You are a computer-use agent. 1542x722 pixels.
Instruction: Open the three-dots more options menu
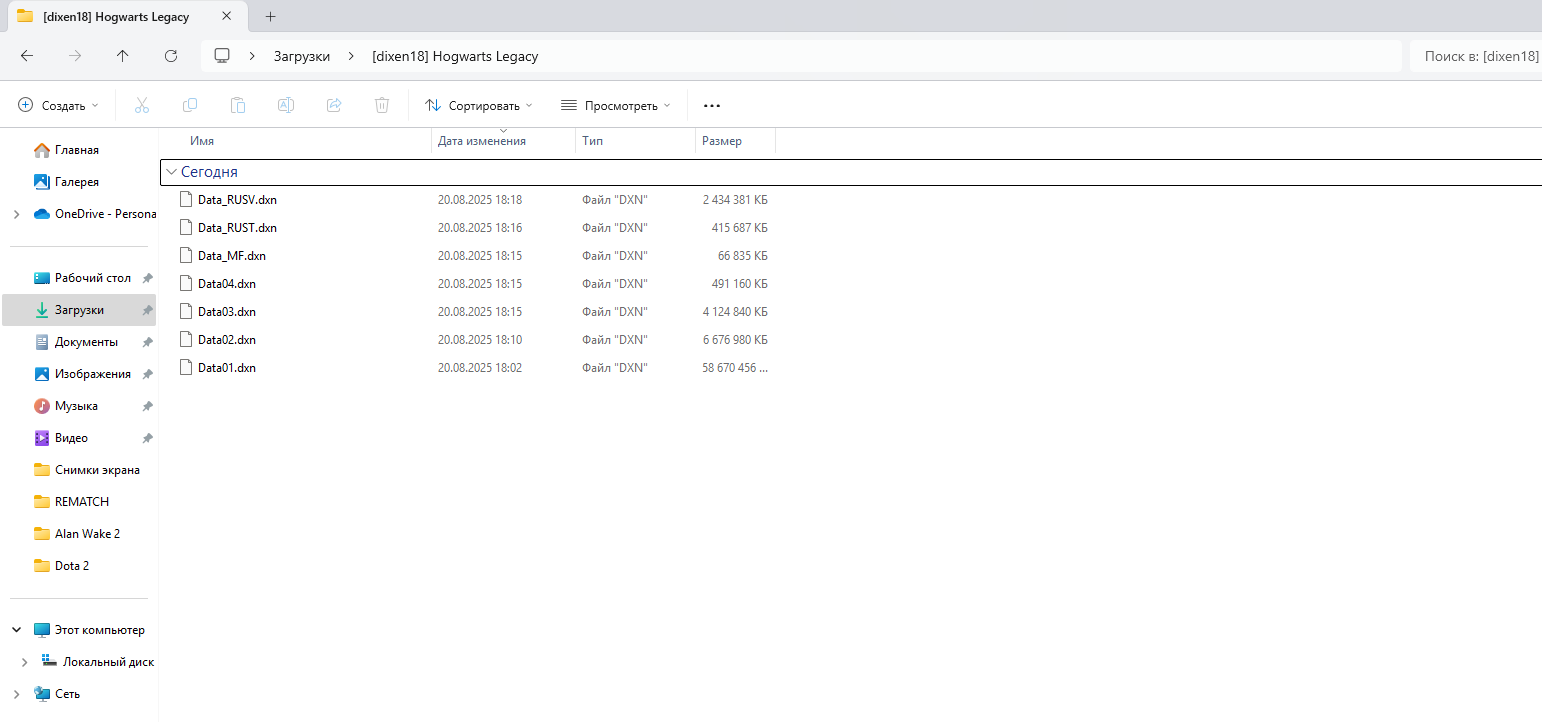tap(712, 105)
